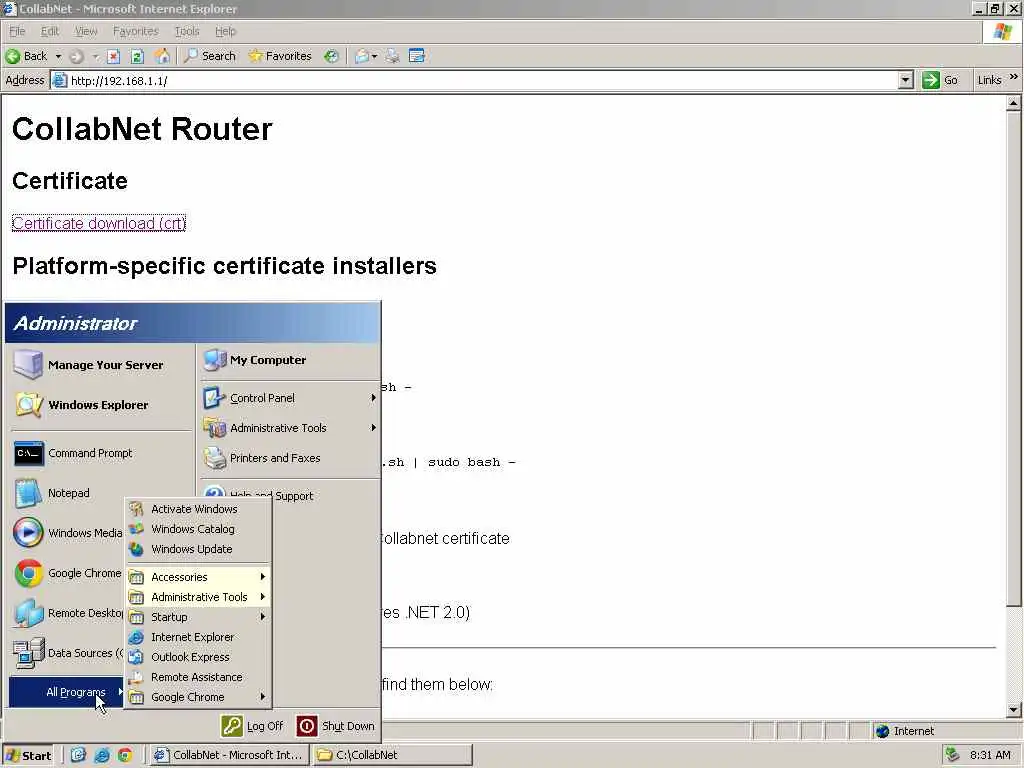Open the address bar dropdown list
This screenshot has height=768, width=1024.
tap(905, 80)
